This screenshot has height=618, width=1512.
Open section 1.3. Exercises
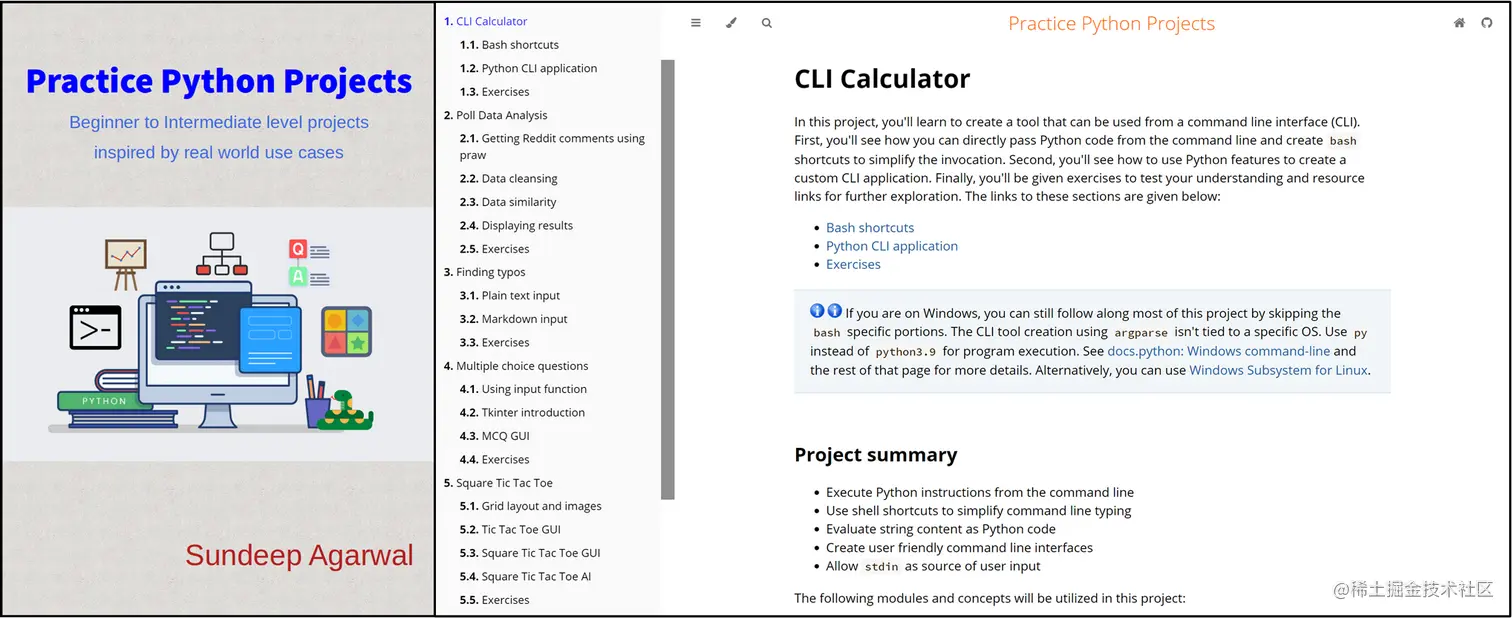tap(494, 92)
